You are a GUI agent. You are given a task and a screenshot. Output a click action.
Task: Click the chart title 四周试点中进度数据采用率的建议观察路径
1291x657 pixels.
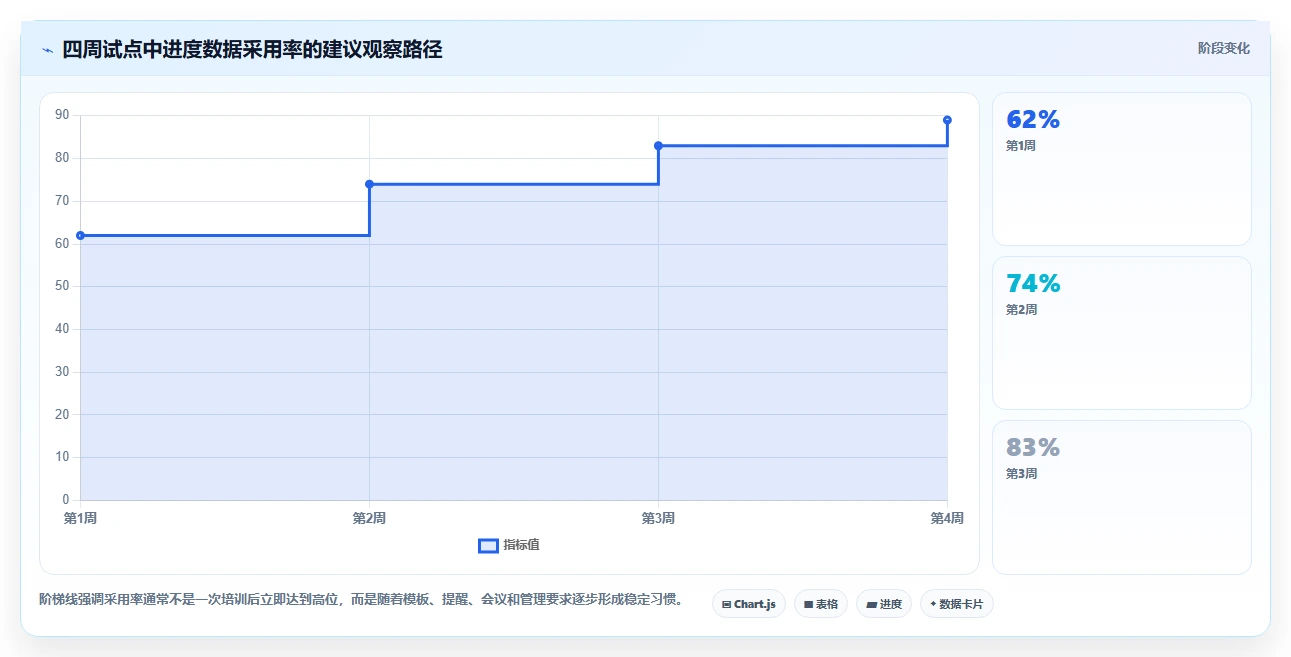click(252, 50)
